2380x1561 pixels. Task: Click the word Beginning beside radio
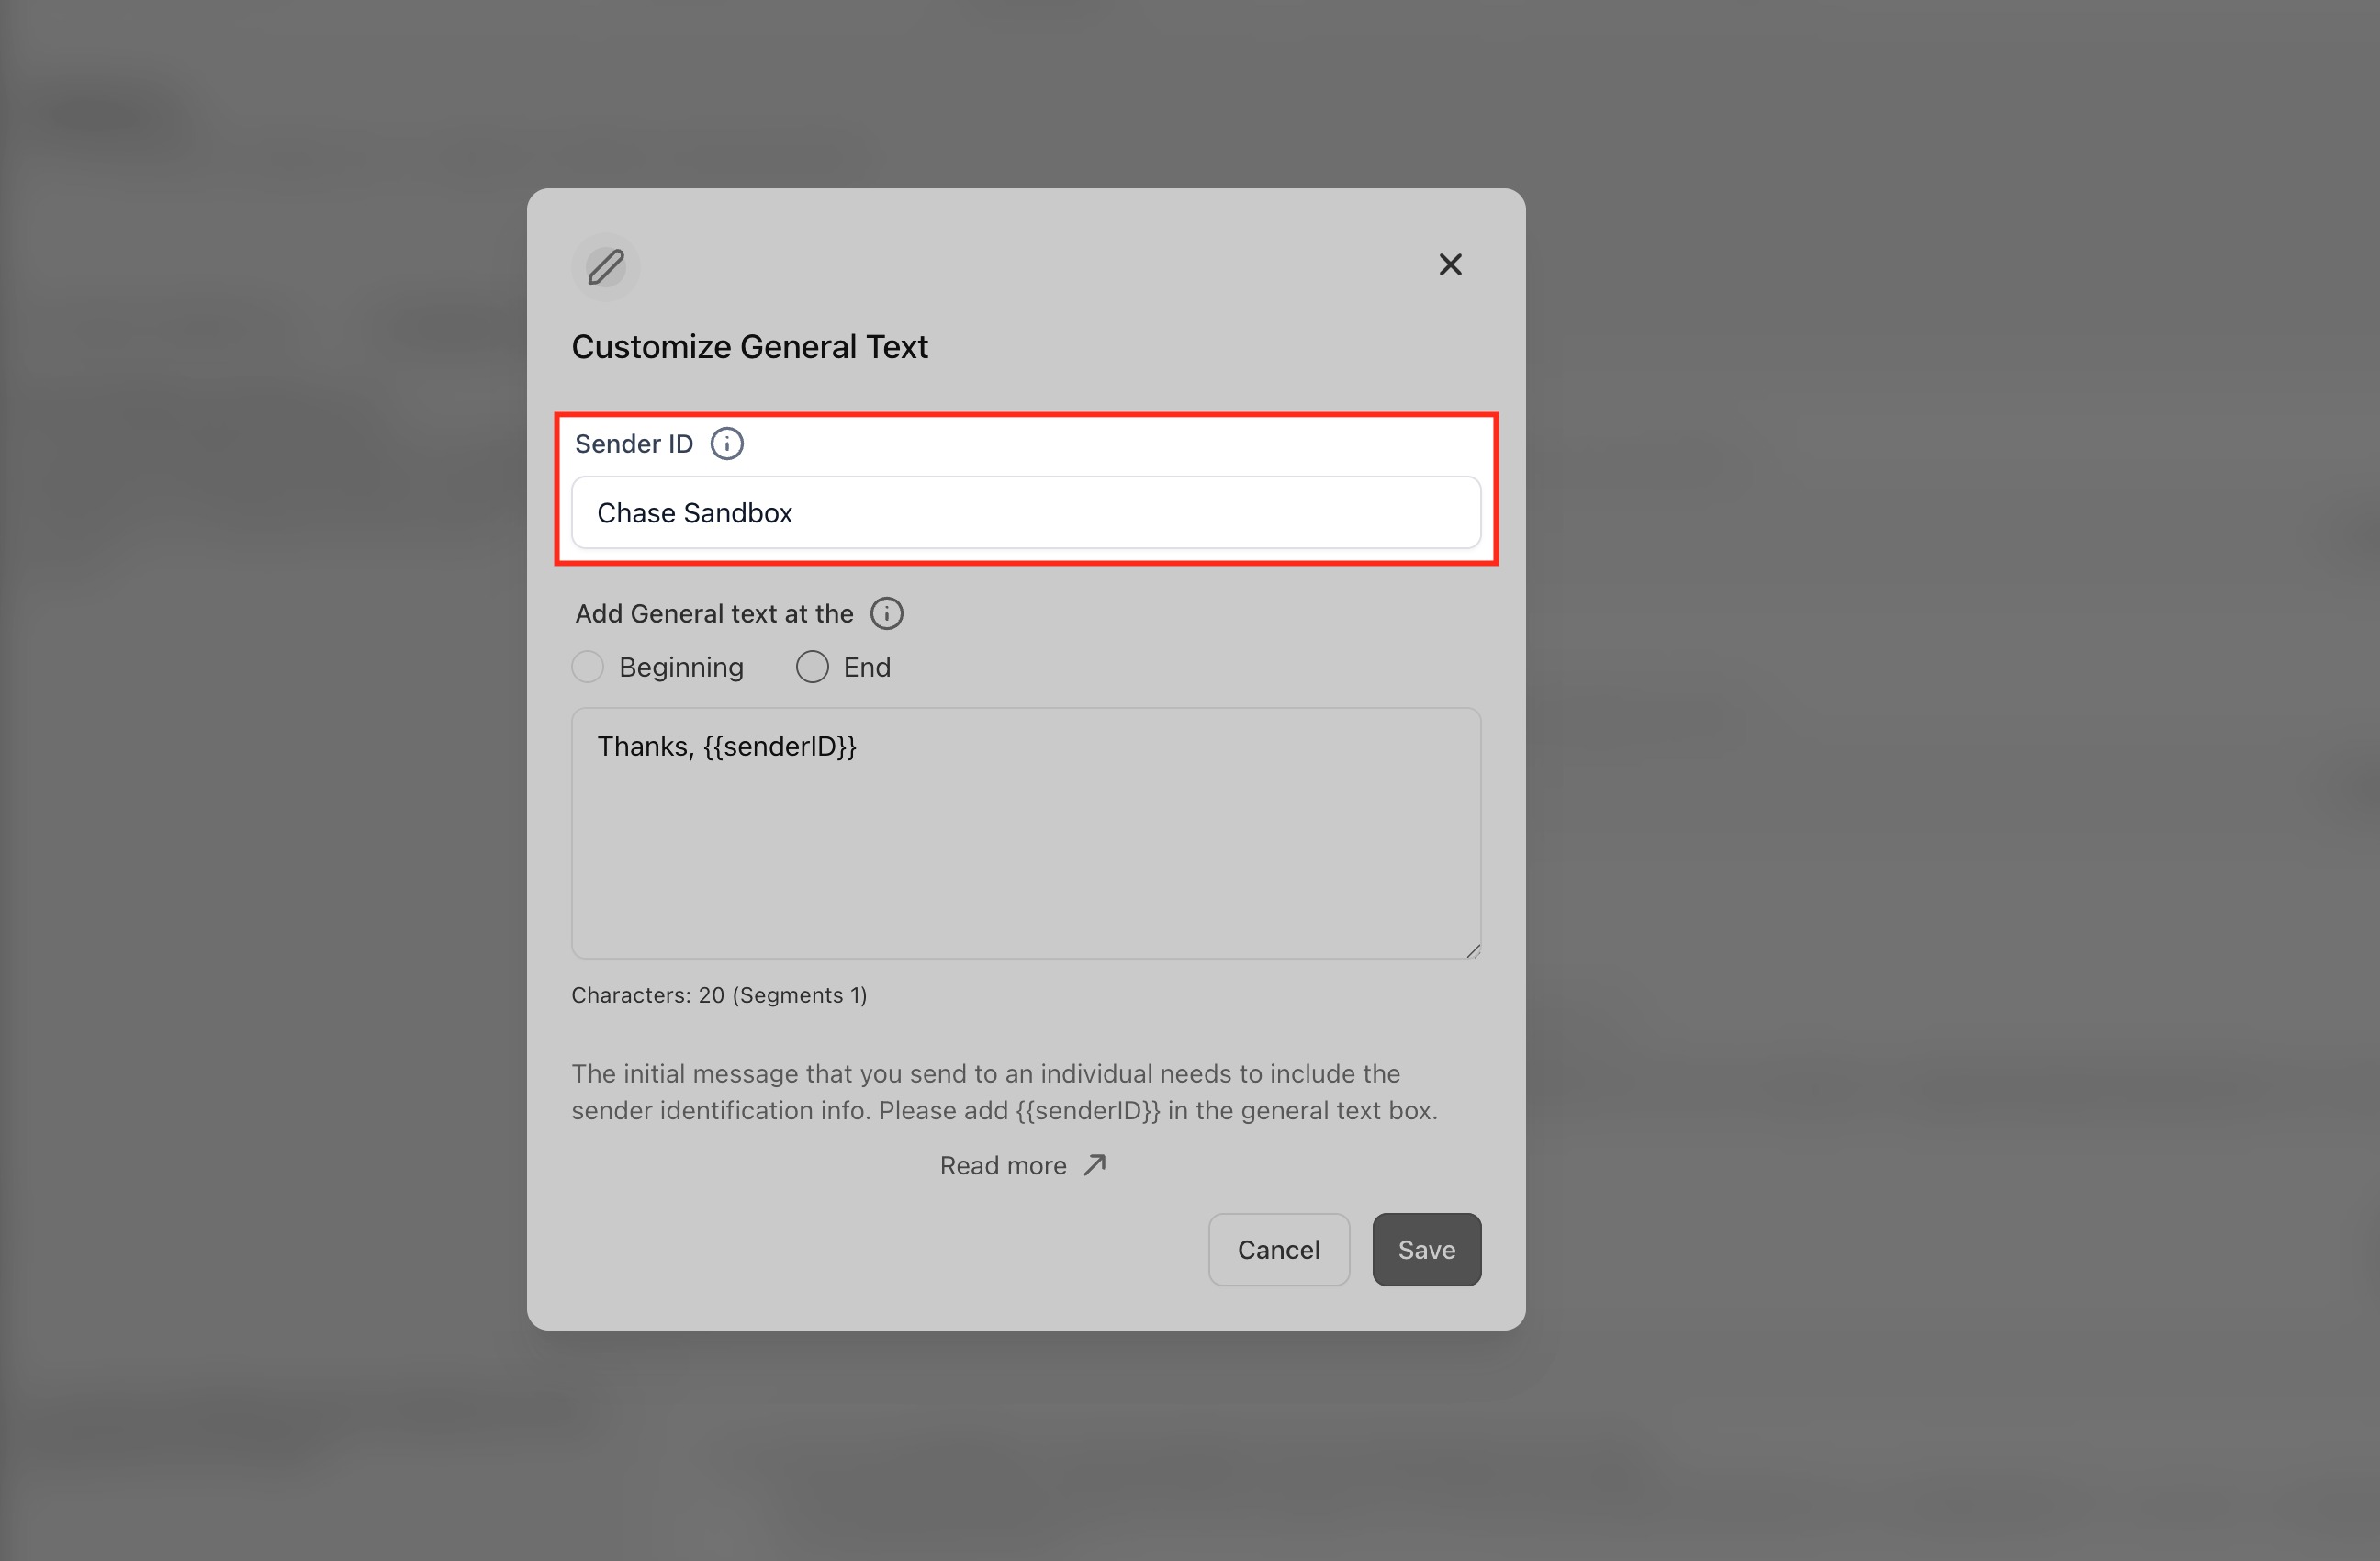pyautogui.click(x=681, y=667)
